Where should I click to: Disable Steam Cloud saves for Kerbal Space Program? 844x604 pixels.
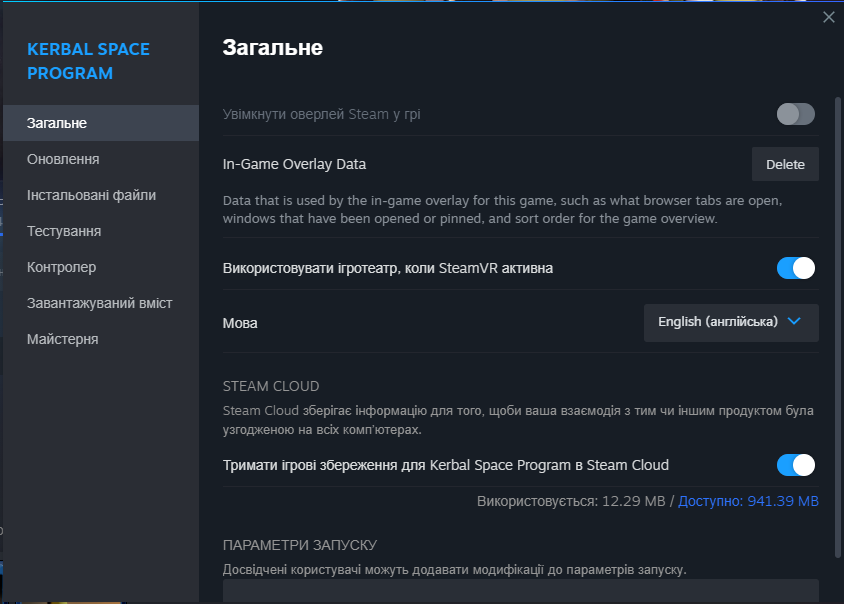(795, 465)
